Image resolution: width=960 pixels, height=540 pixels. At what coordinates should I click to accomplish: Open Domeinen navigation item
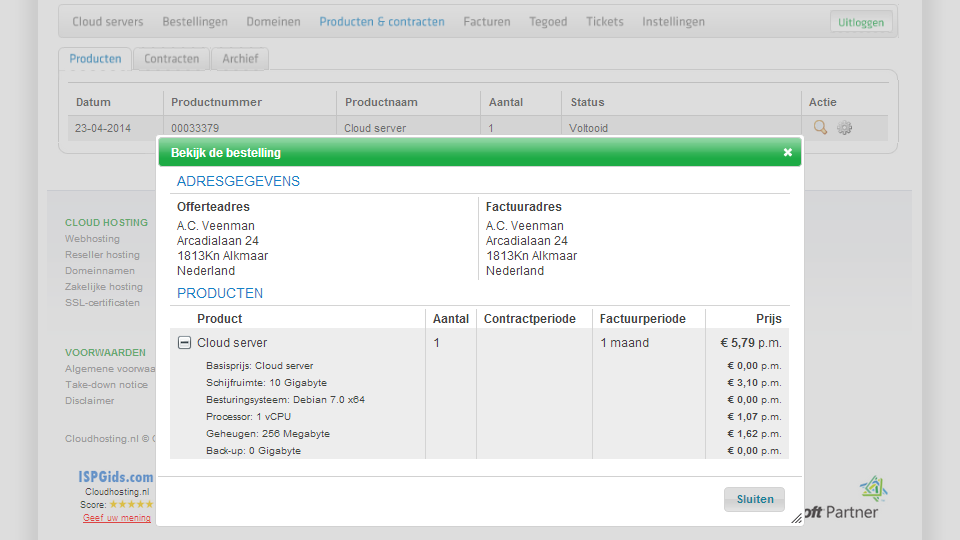273,22
